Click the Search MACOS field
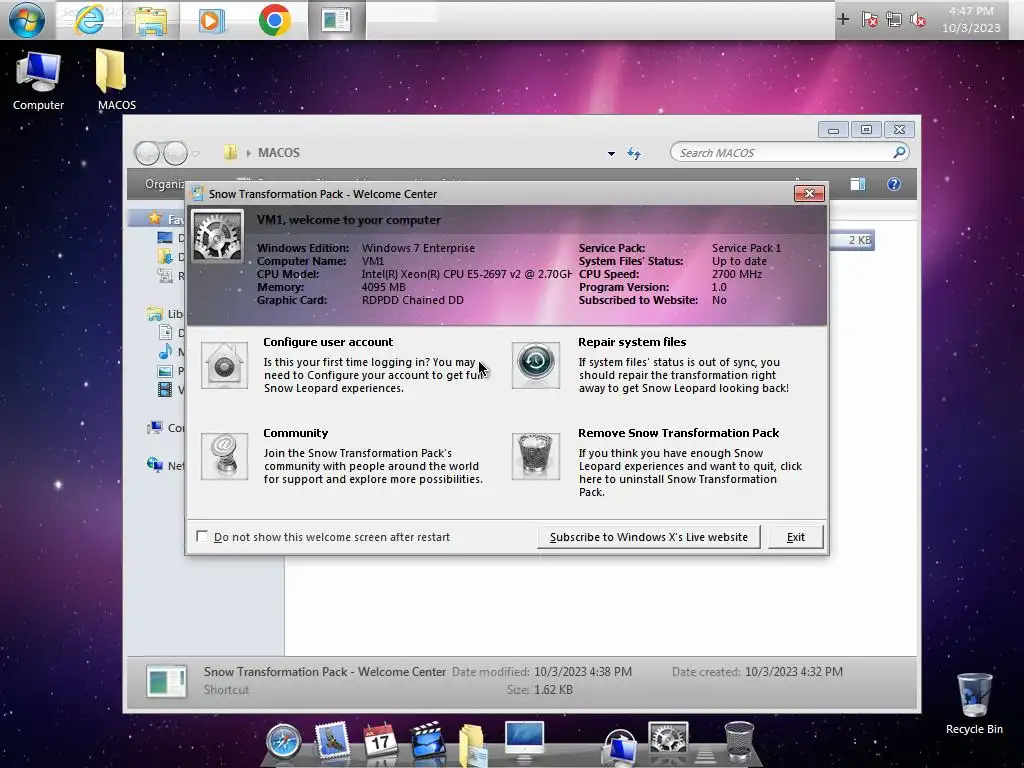Screen dimensions: 1024x768 point(789,152)
